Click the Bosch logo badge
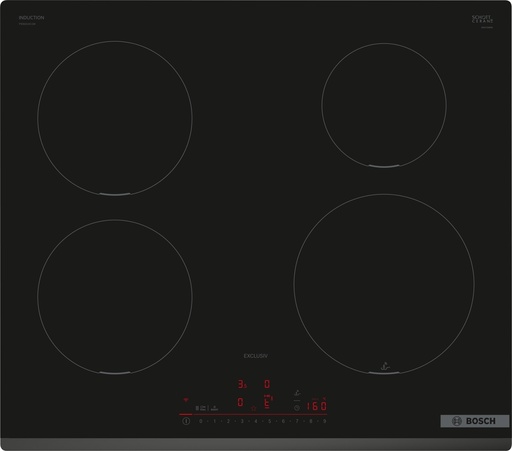Screen dimensions: 512x451 tap(475, 421)
